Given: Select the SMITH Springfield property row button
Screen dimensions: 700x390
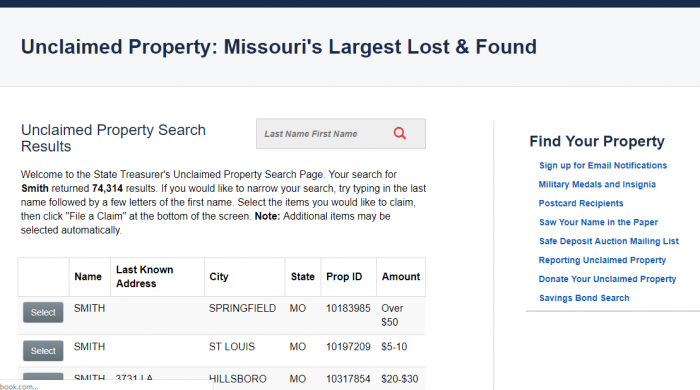Looking at the screenshot, I should pyautogui.click(x=43, y=312).
